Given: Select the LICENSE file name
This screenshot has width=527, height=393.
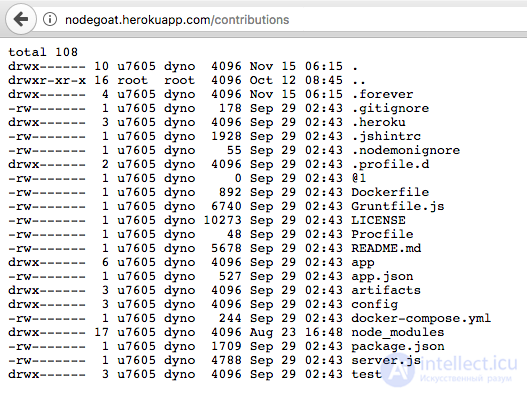Looking at the screenshot, I should click(x=378, y=220).
